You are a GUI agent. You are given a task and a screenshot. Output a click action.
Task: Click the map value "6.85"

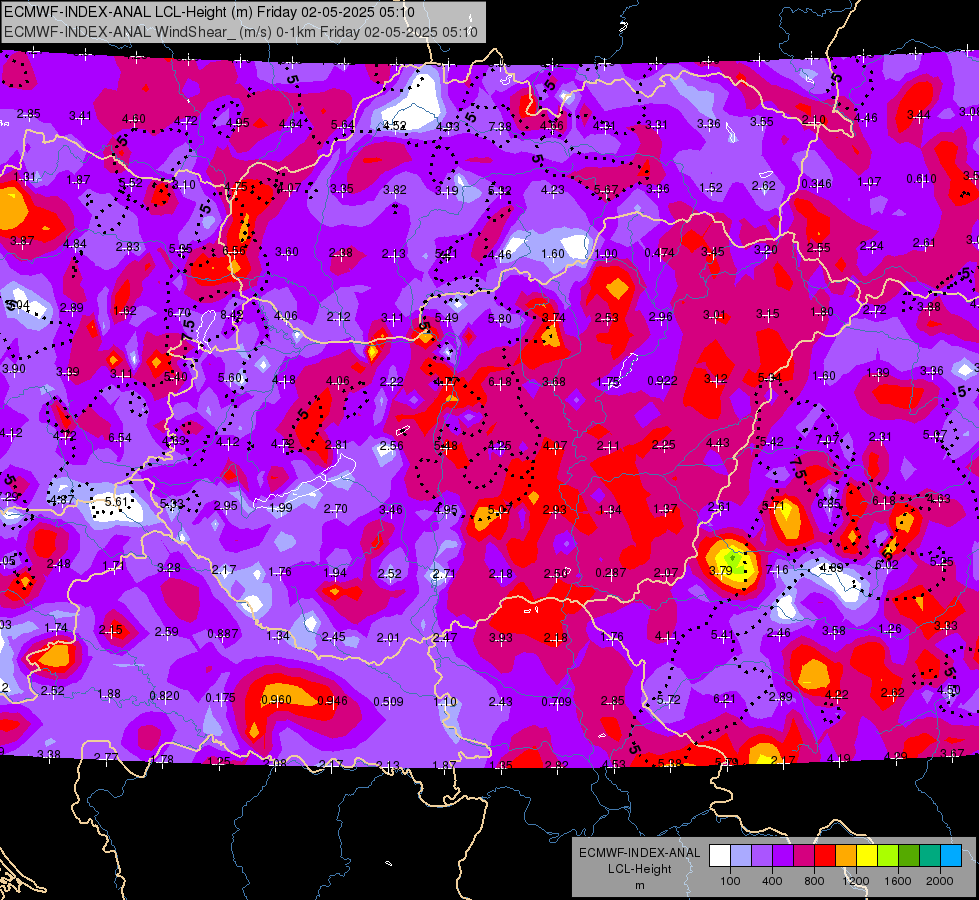[x=829, y=503]
